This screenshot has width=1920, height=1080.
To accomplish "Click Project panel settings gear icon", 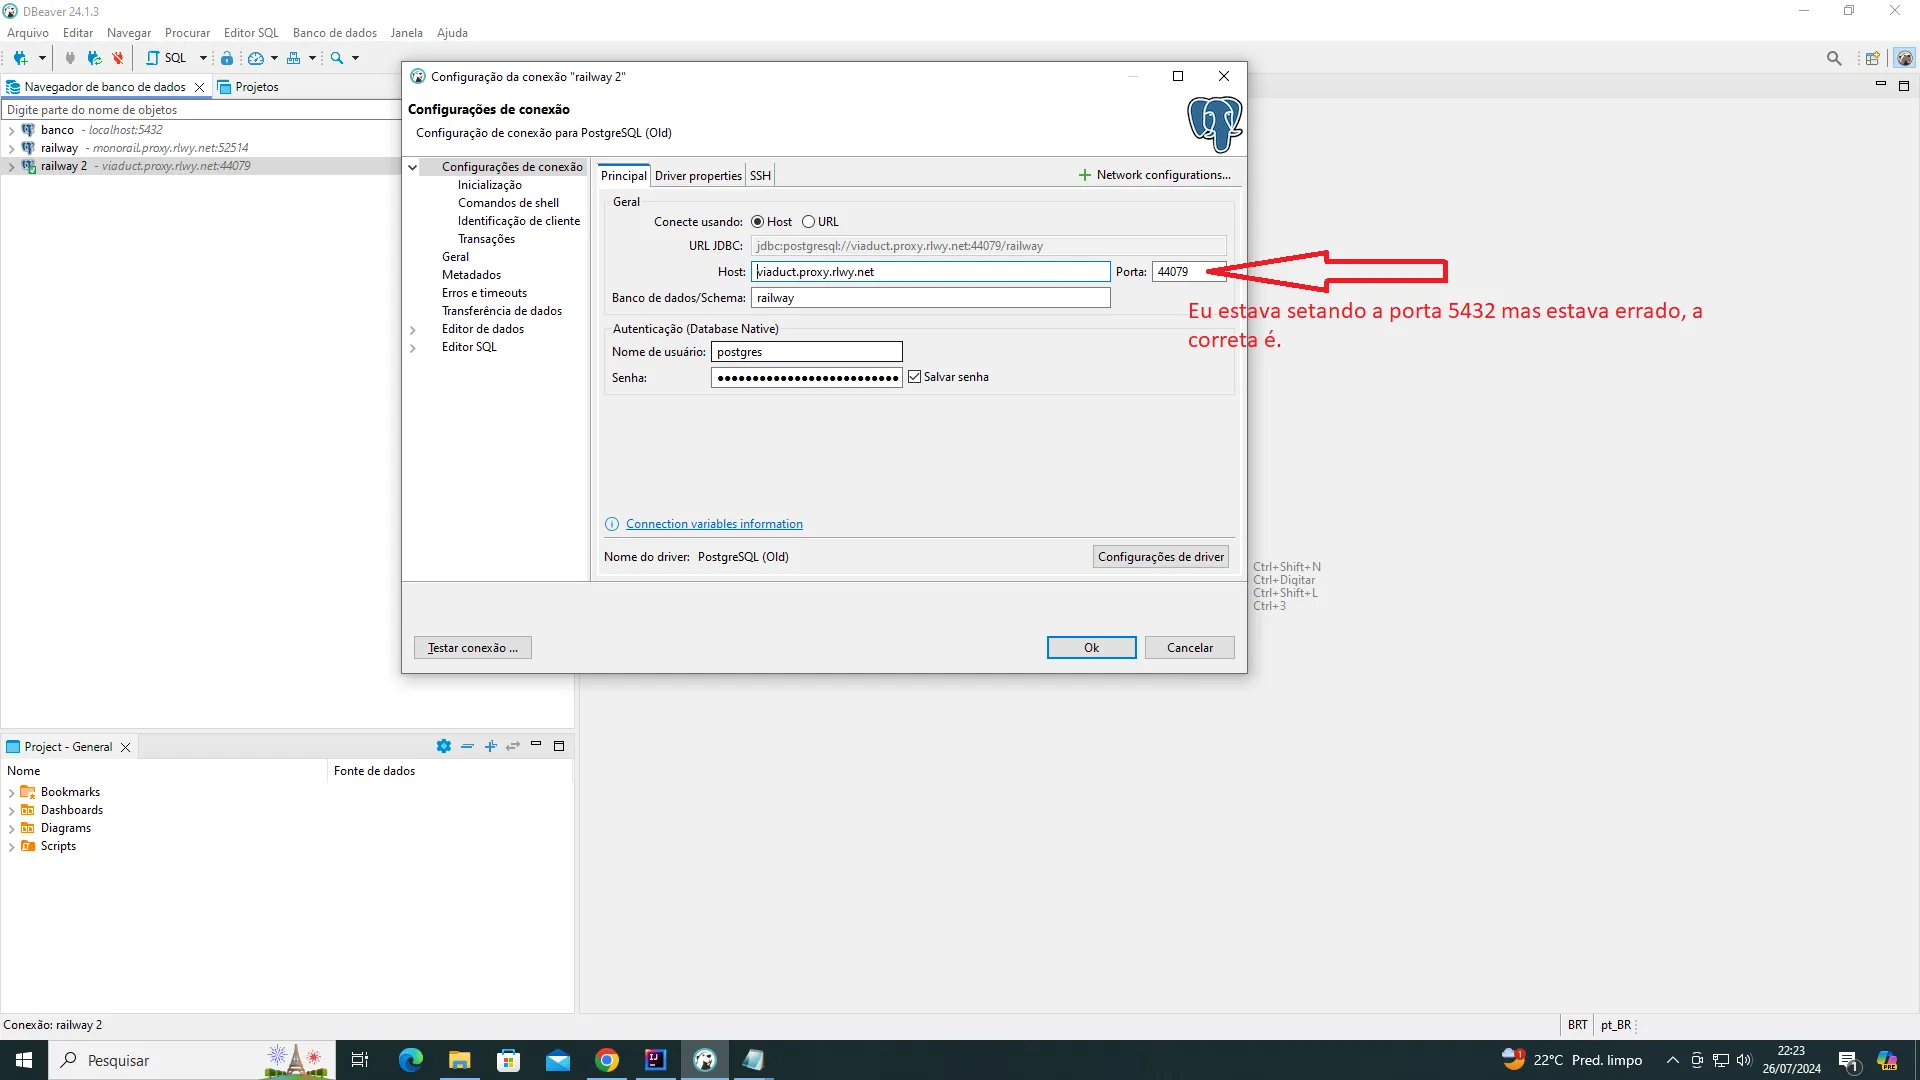I will tap(444, 746).
